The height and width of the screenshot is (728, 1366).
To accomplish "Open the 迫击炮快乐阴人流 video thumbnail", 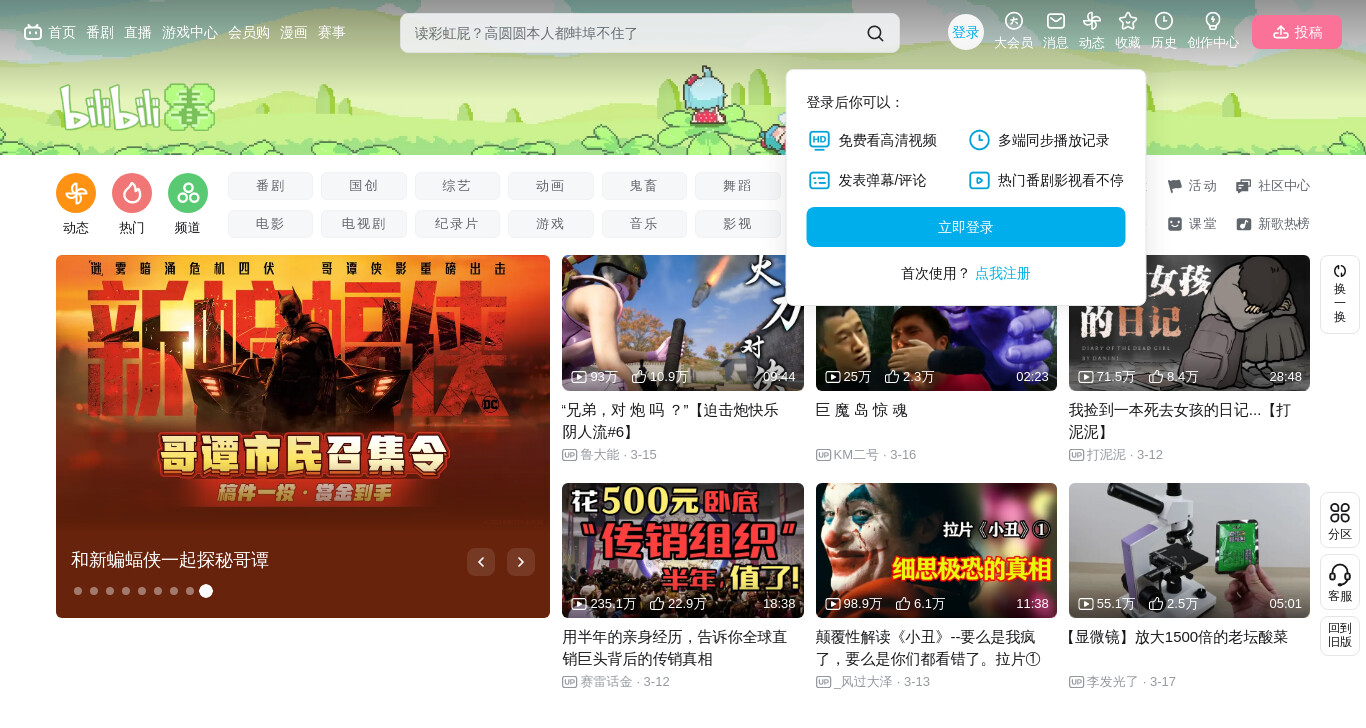I will click(683, 323).
